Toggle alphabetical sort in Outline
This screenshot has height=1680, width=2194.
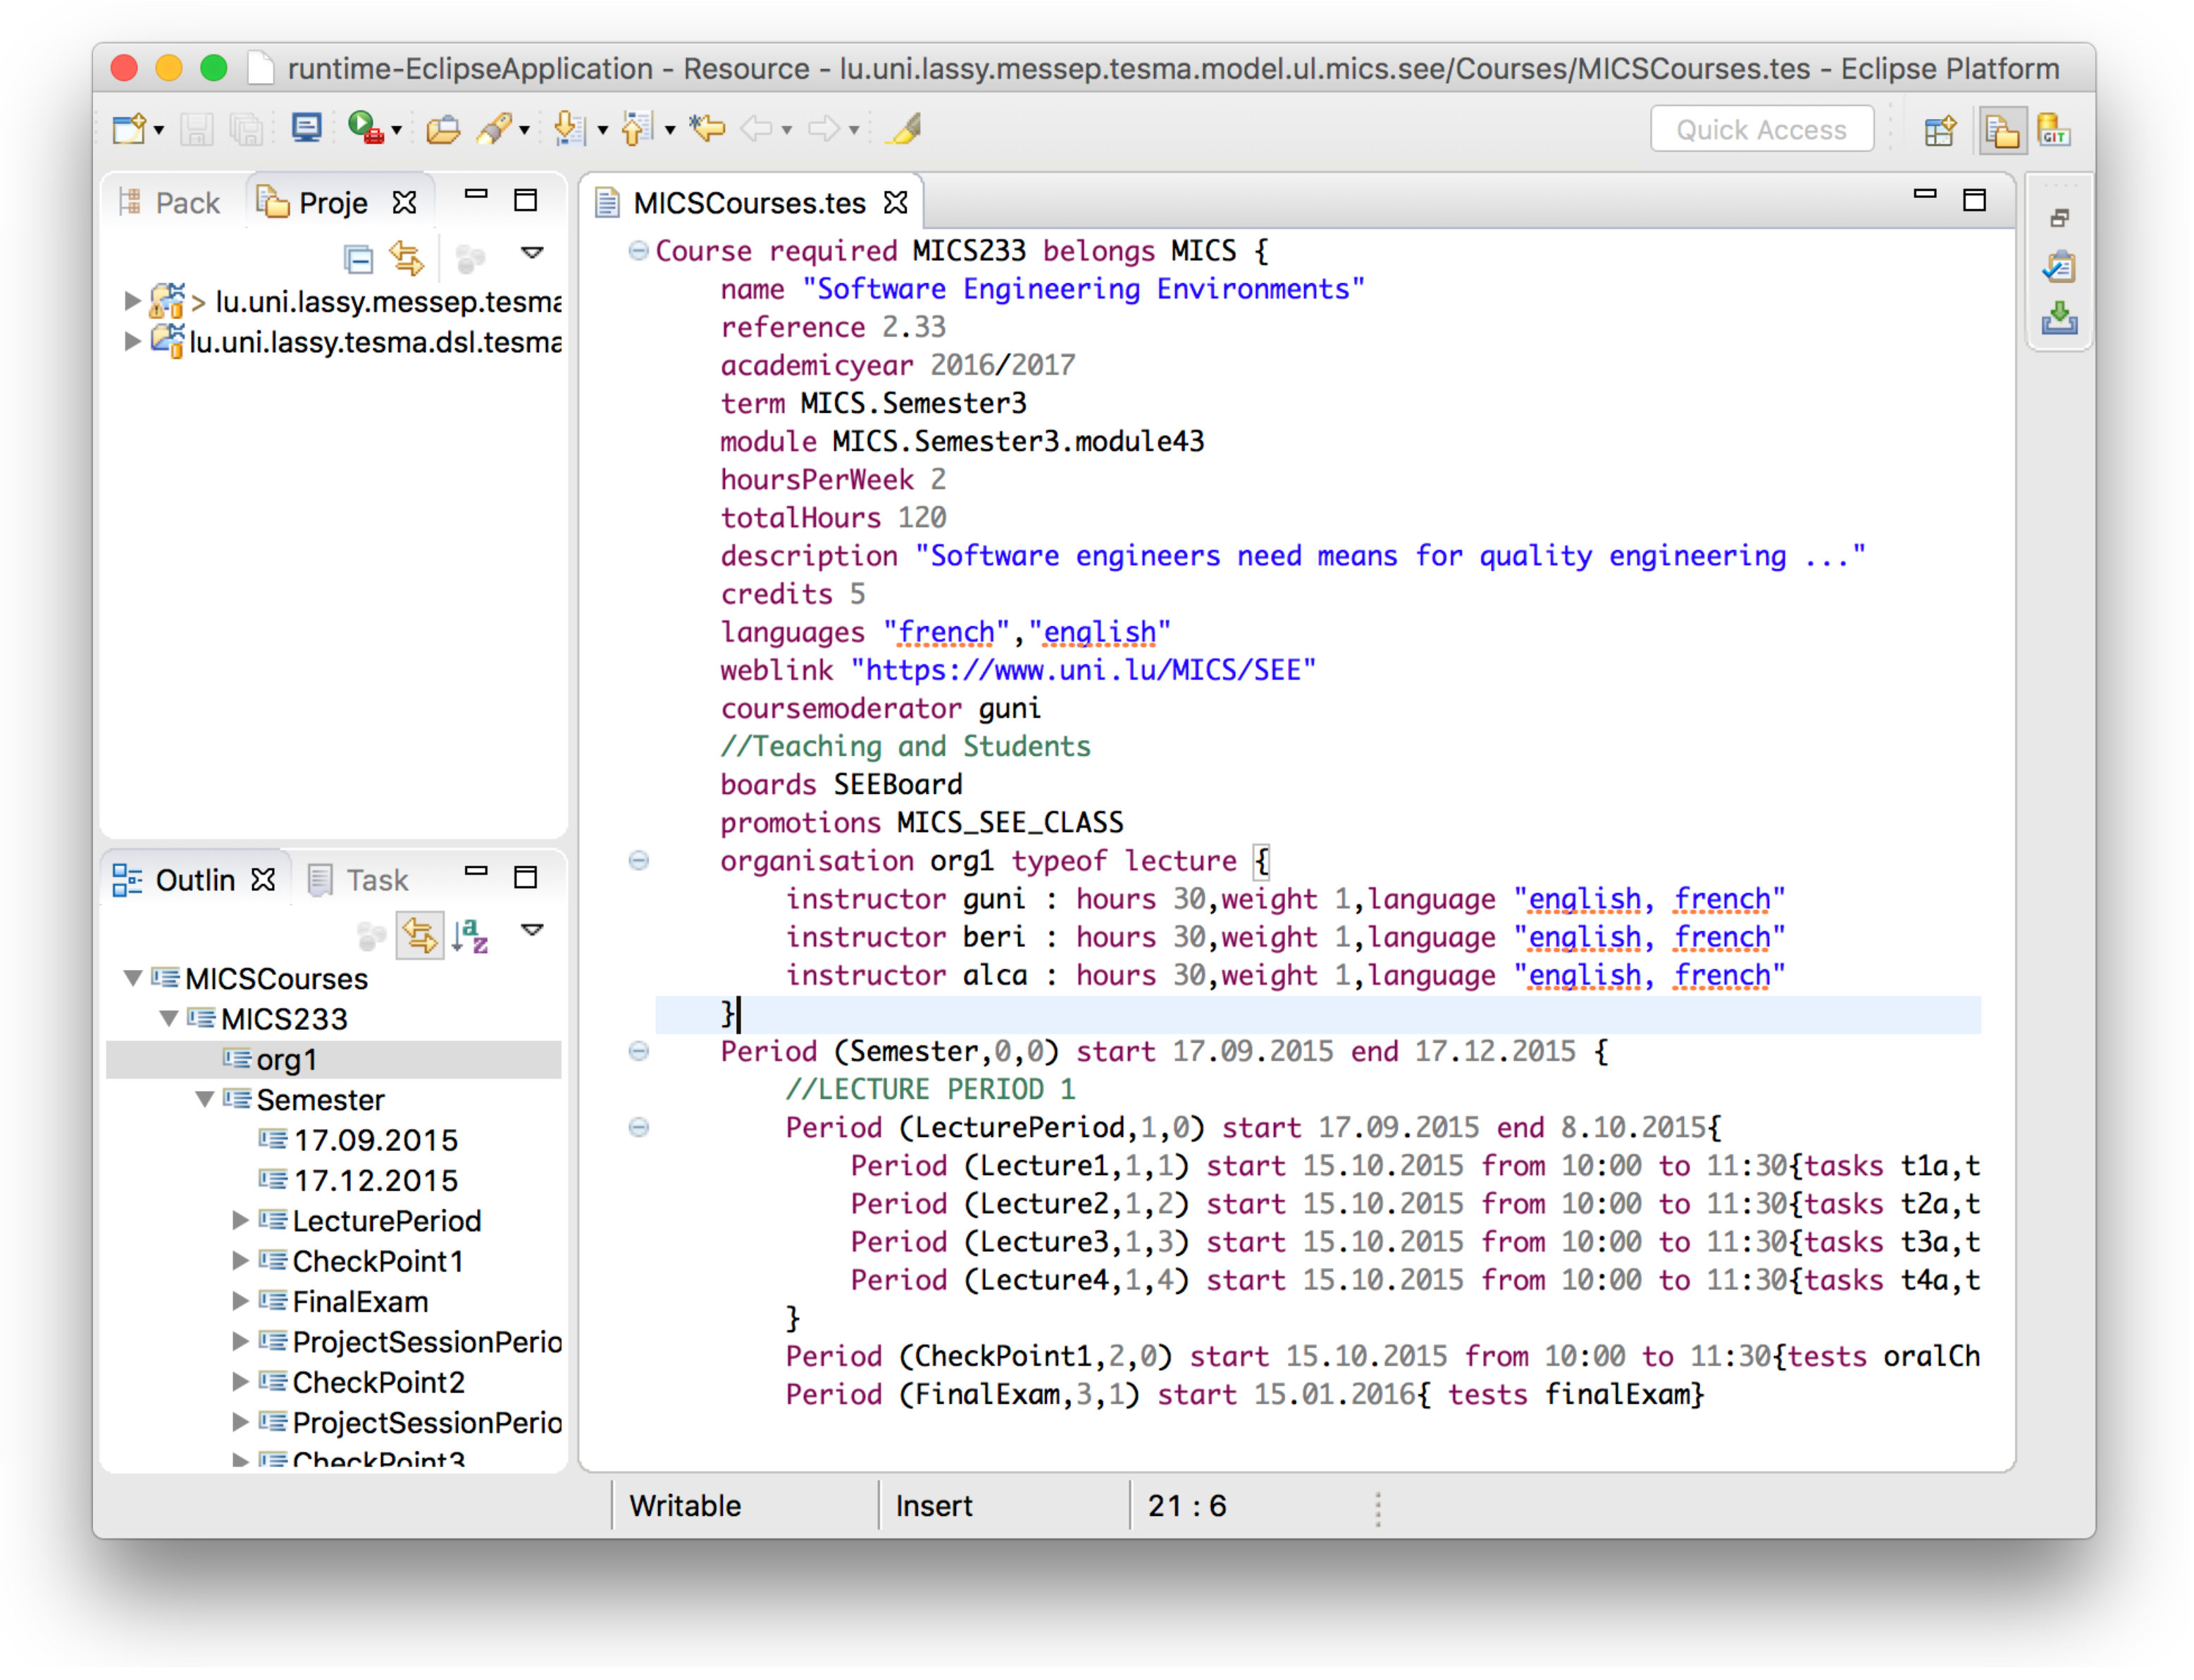470,937
